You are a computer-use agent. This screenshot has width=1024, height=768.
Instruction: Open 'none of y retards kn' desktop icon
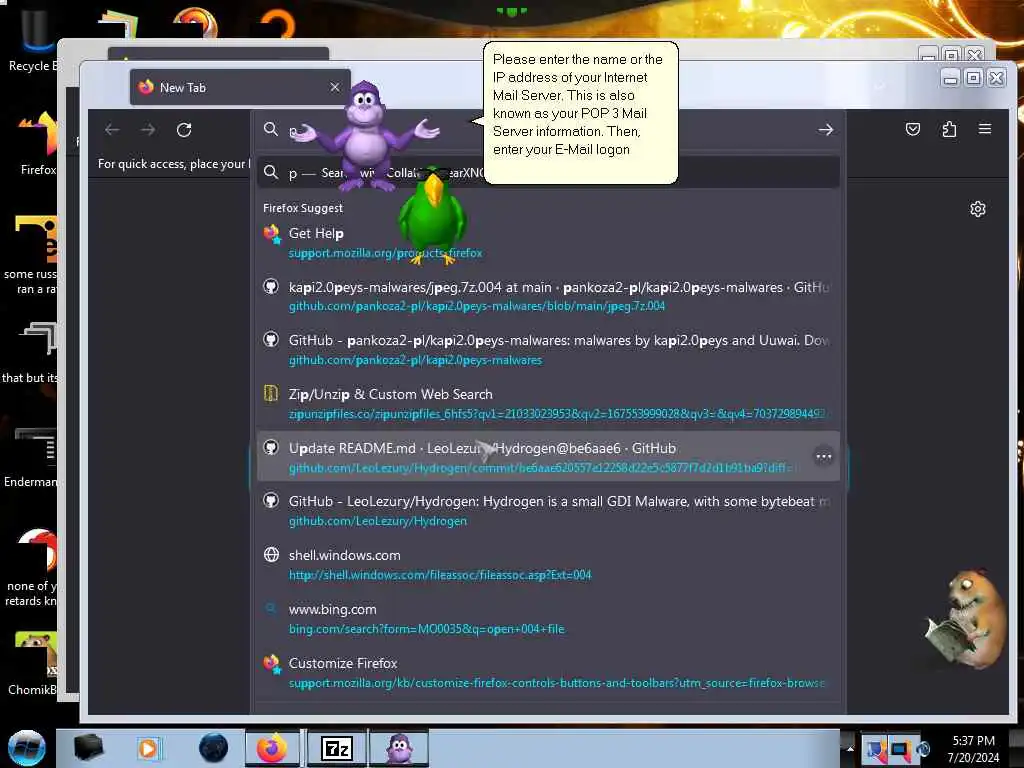[31, 567]
